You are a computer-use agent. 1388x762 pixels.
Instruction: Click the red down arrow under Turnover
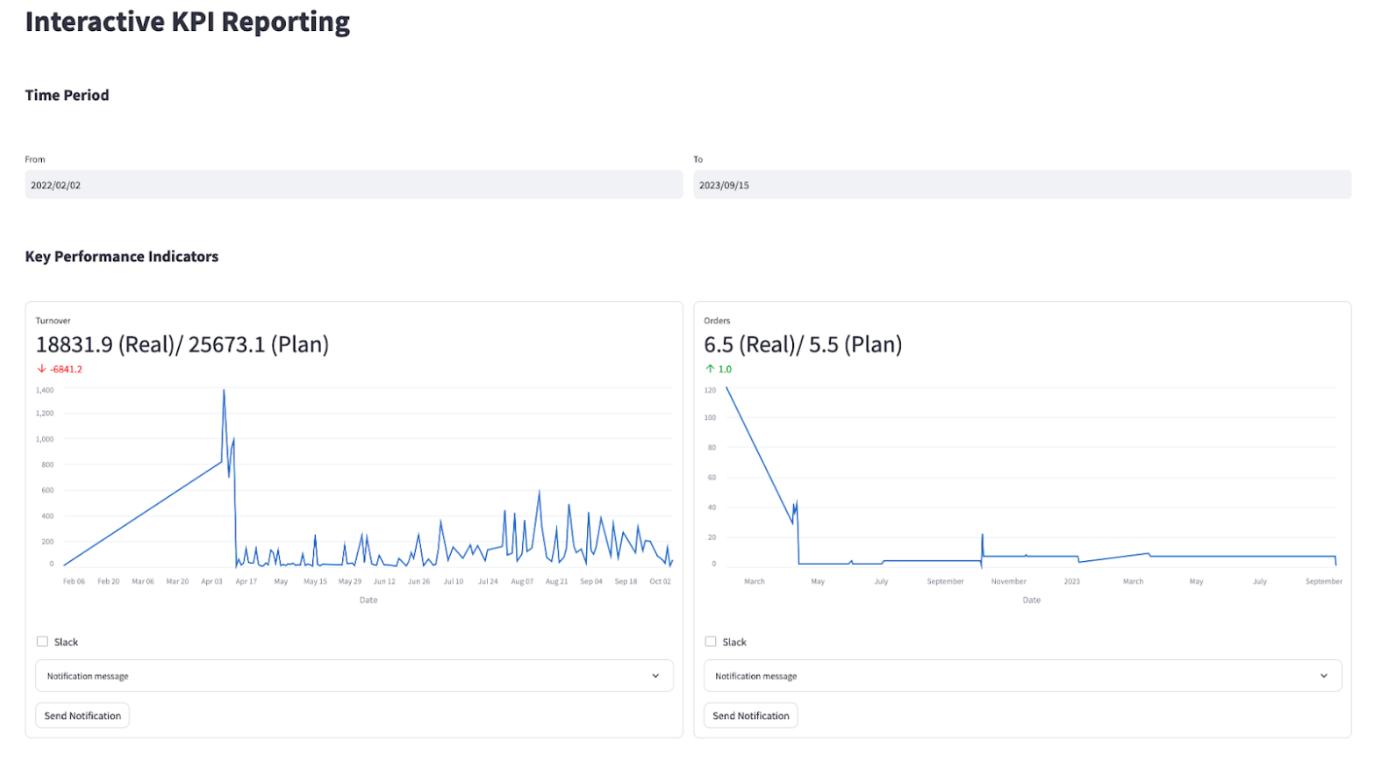point(40,369)
